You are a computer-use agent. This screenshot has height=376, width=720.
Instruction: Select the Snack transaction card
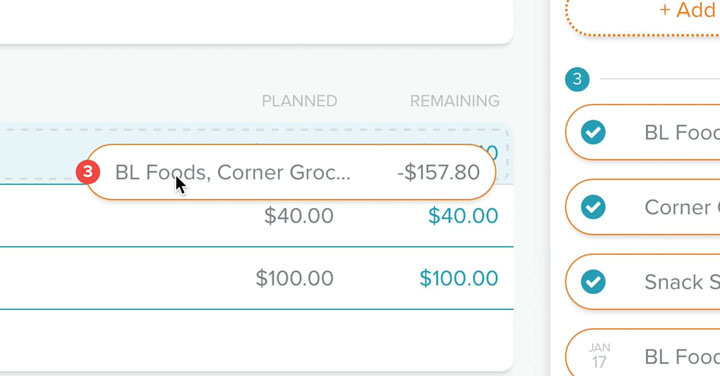point(643,281)
